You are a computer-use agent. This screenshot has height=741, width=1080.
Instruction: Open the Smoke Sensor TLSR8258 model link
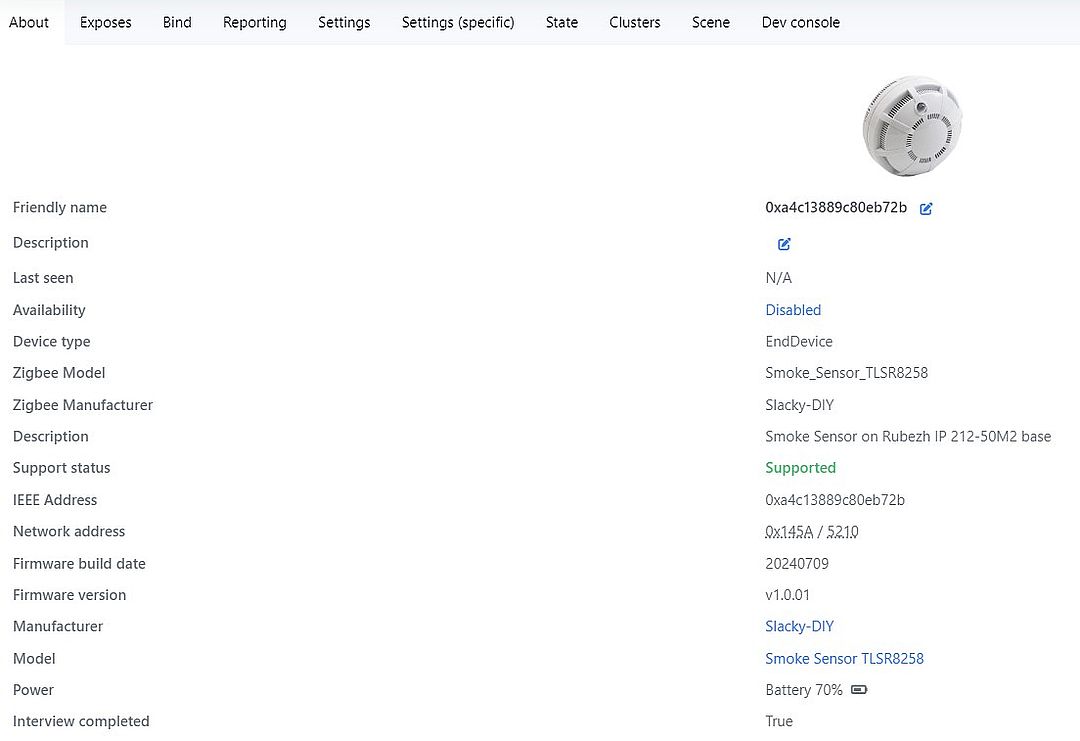(844, 658)
